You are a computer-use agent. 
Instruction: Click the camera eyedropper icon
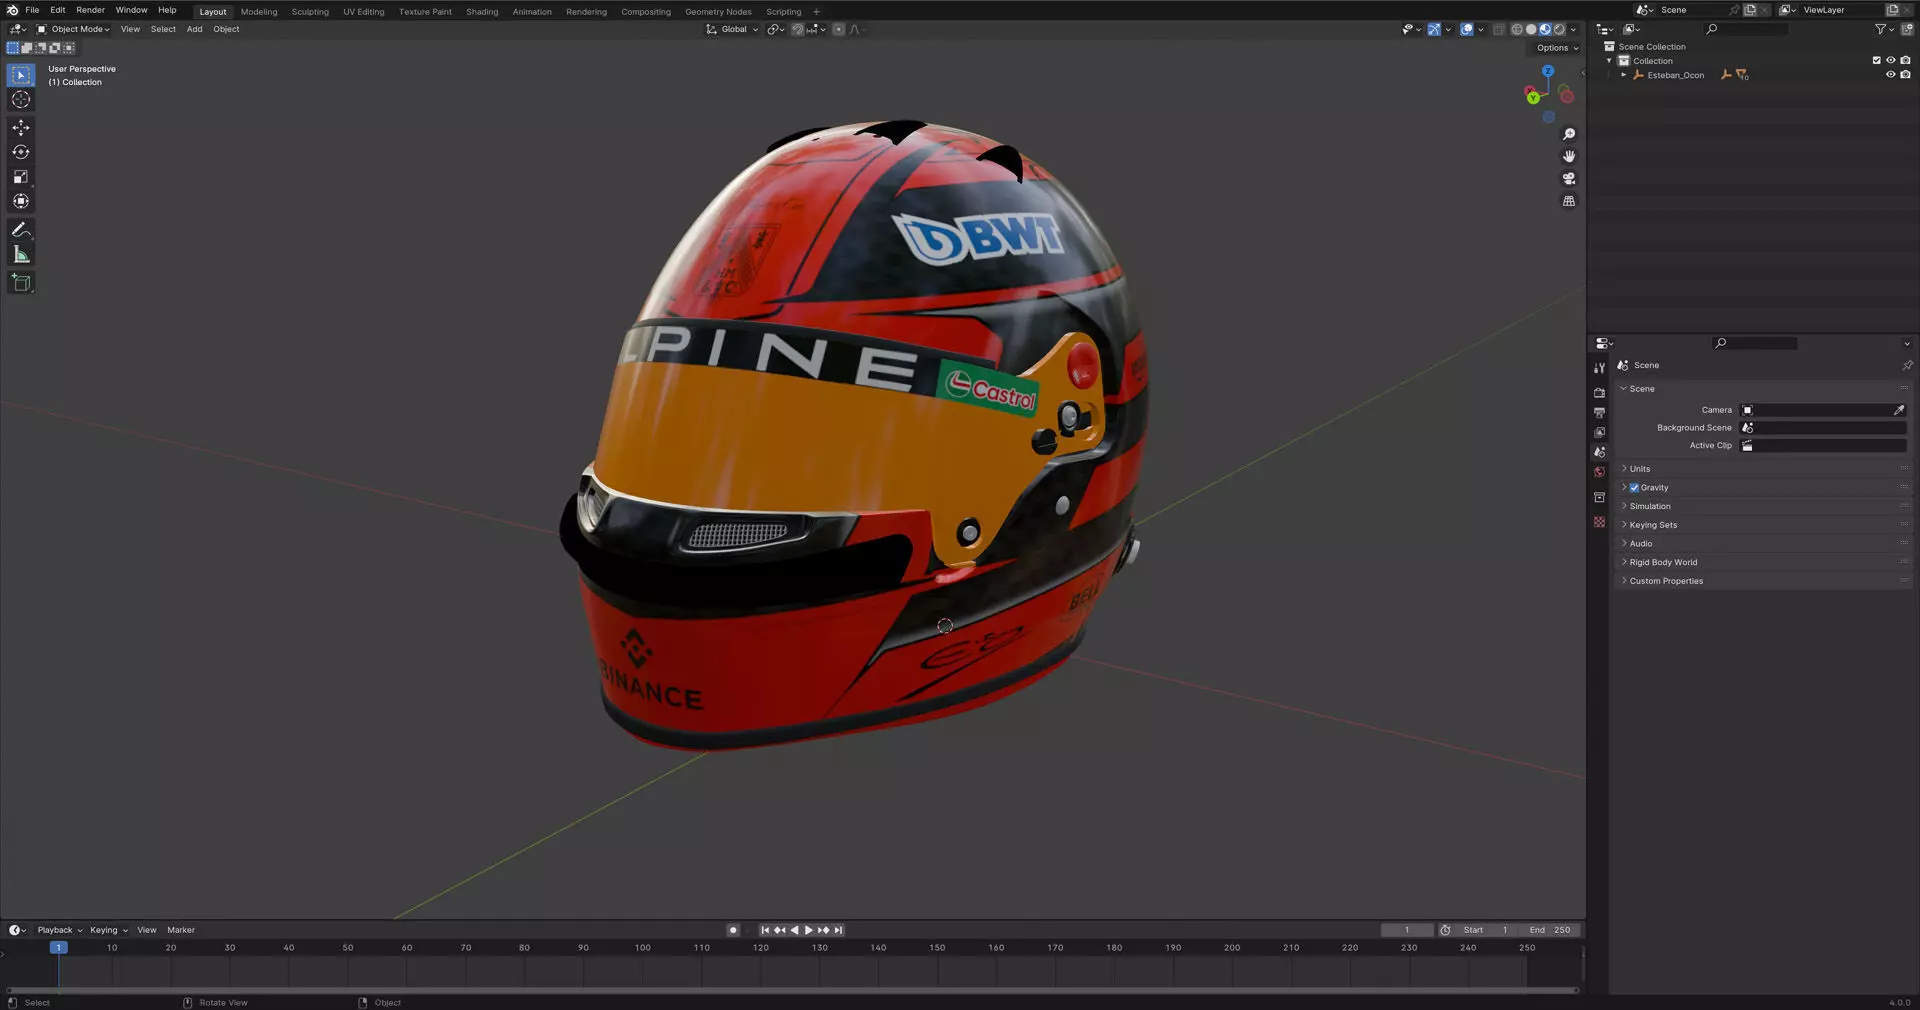click(1898, 410)
